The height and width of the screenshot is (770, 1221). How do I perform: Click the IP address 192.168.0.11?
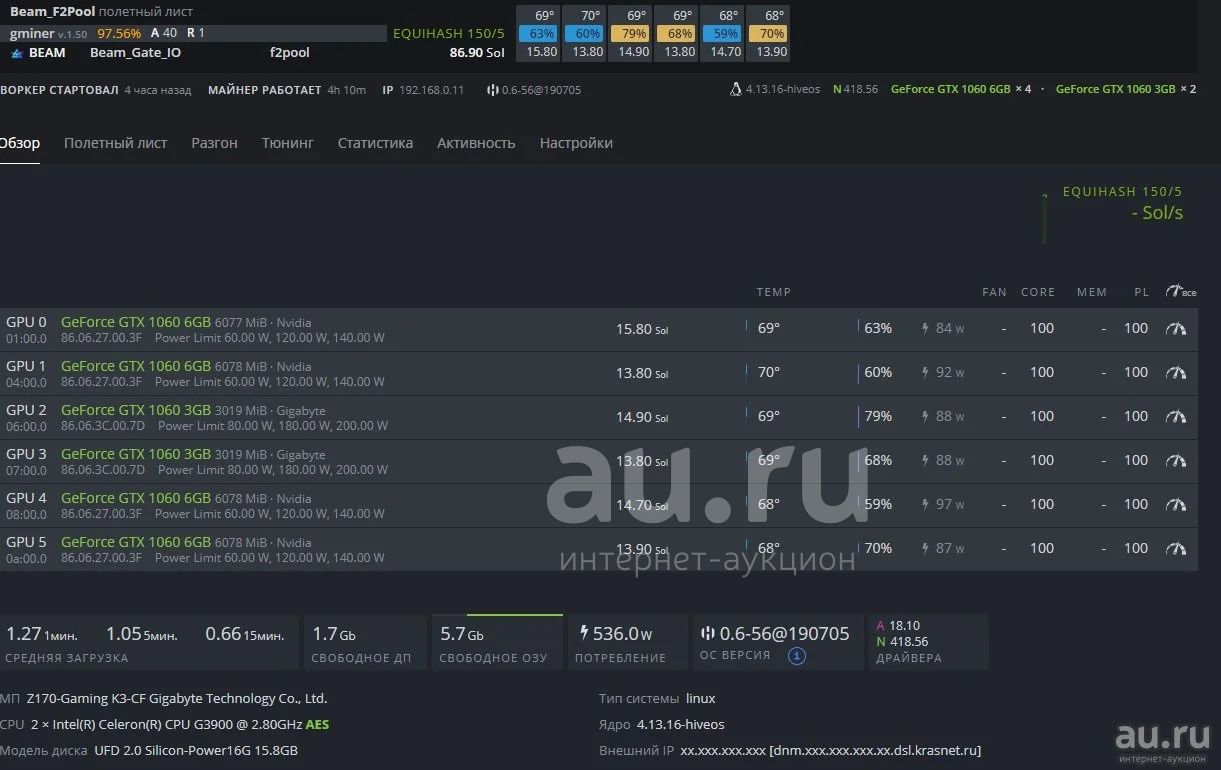point(431,90)
